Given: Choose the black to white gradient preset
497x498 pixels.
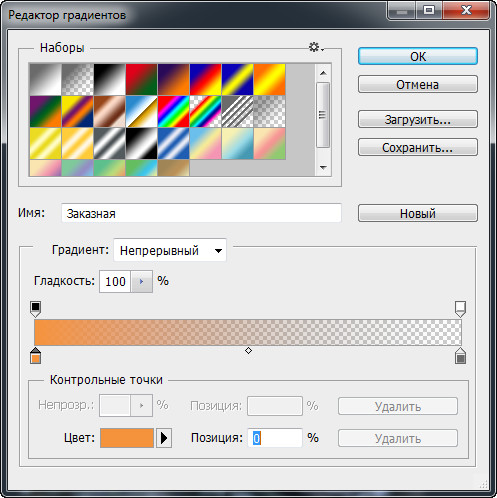Looking at the screenshot, I should point(109,80).
